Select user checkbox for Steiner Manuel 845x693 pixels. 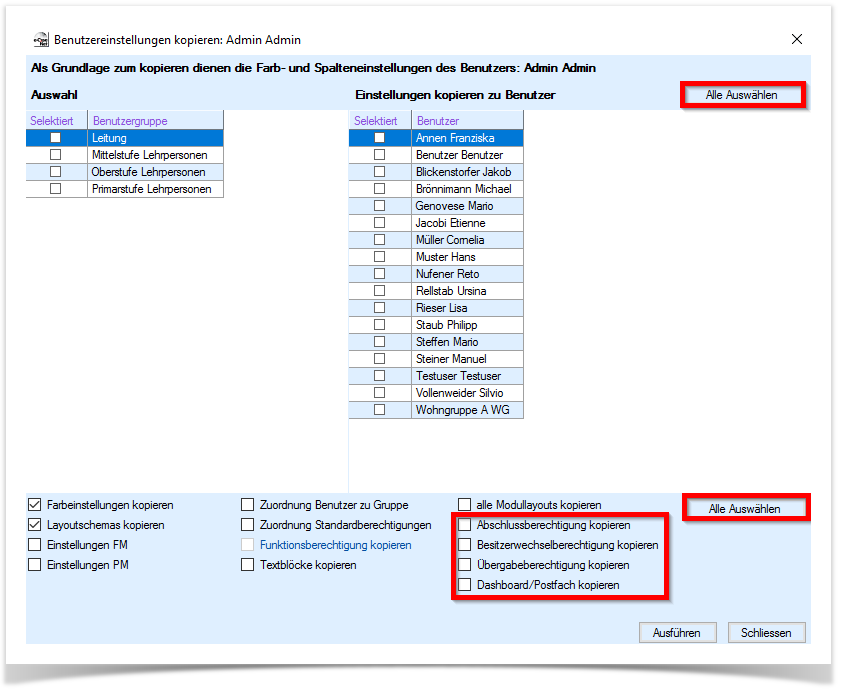(x=379, y=359)
